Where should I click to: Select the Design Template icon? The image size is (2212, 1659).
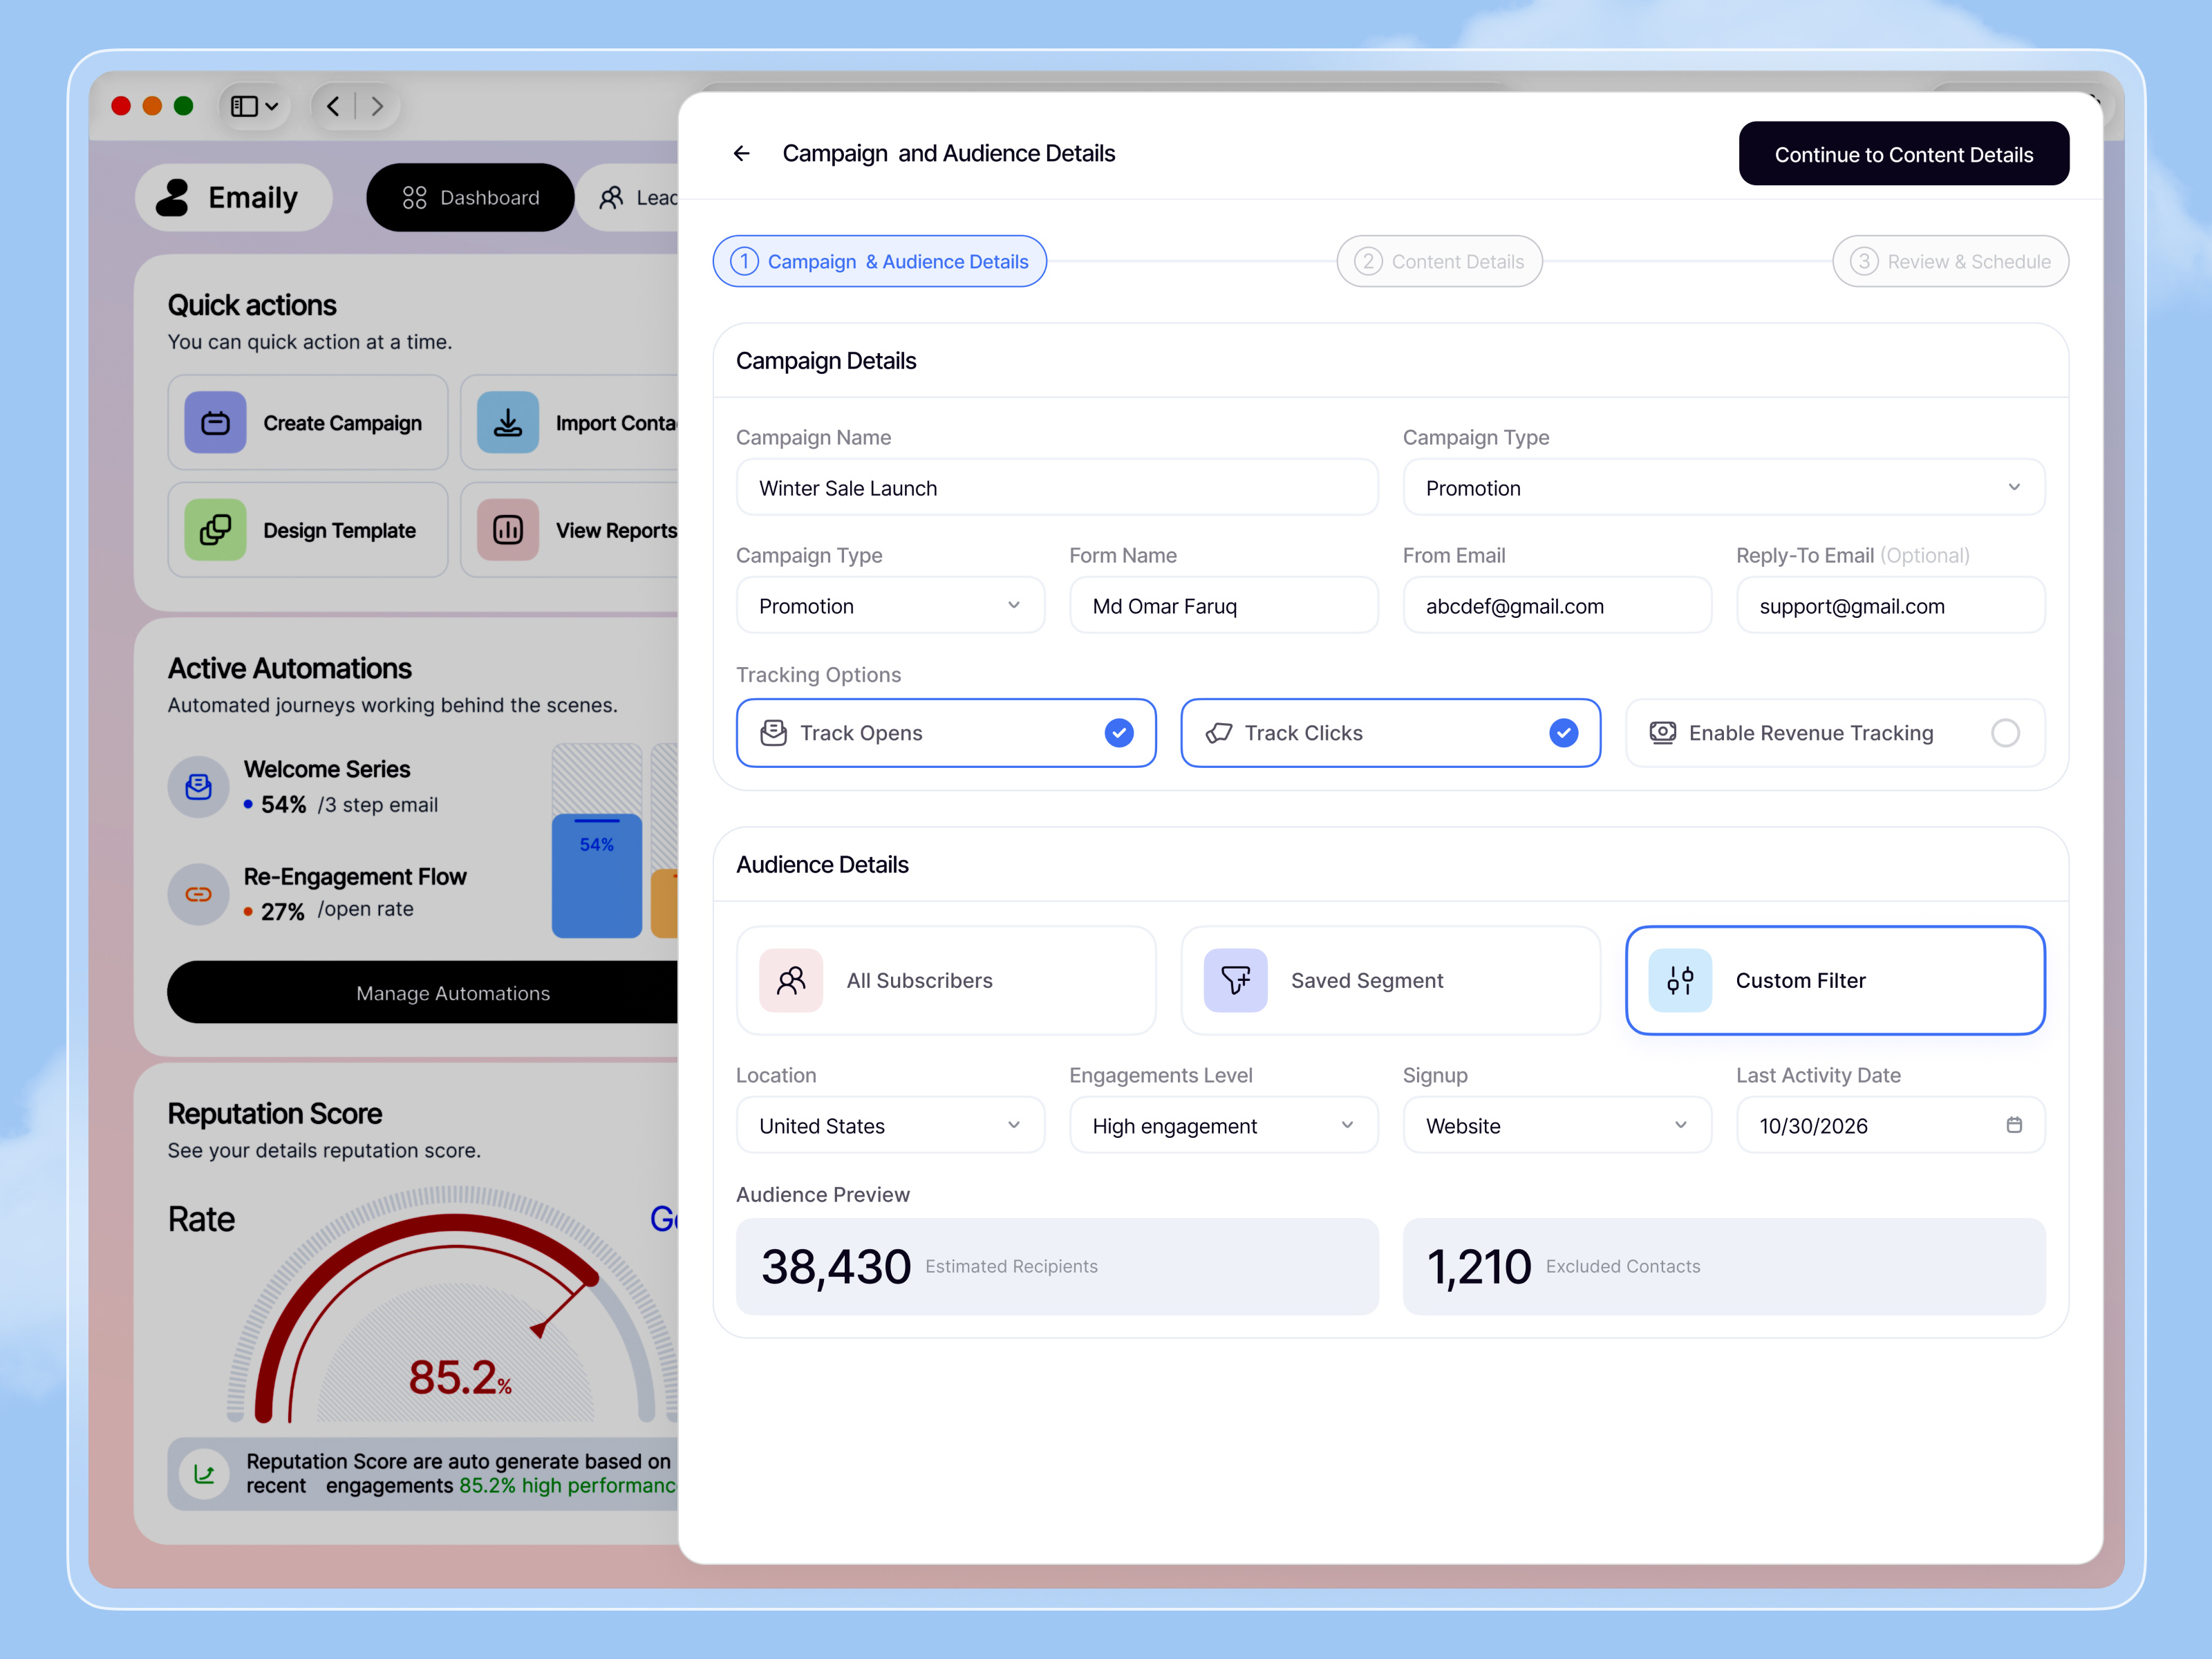pyautogui.click(x=214, y=530)
